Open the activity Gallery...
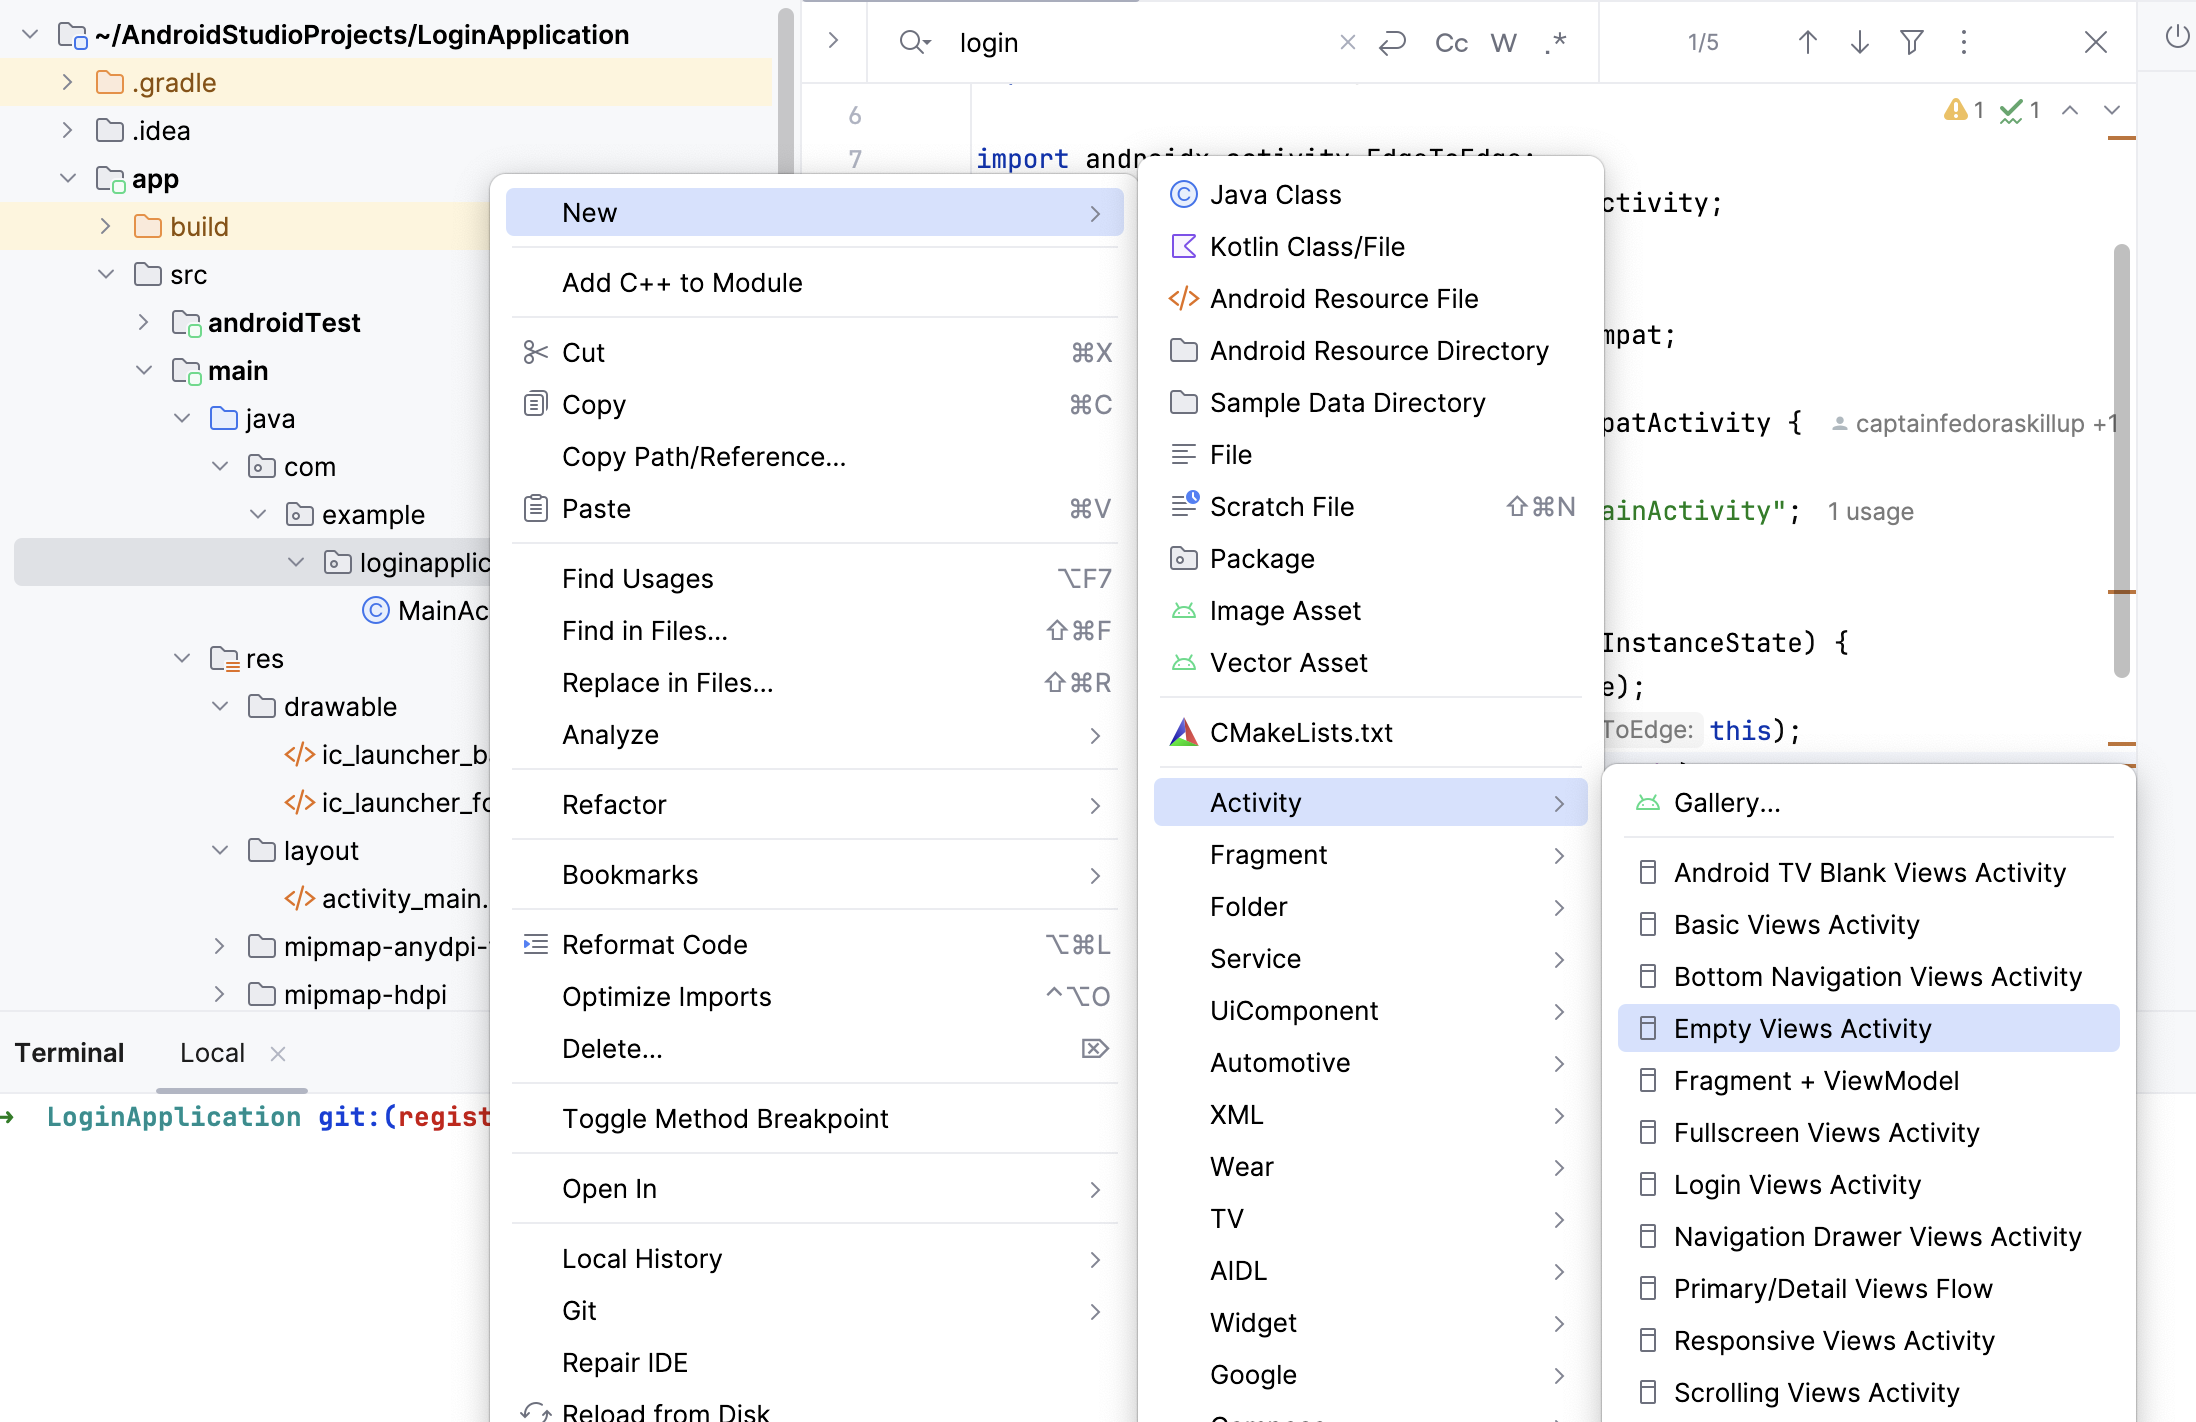Image resolution: width=2196 pixels, height=1422 pixels. pyautogui.click(x=1868, y=802)
